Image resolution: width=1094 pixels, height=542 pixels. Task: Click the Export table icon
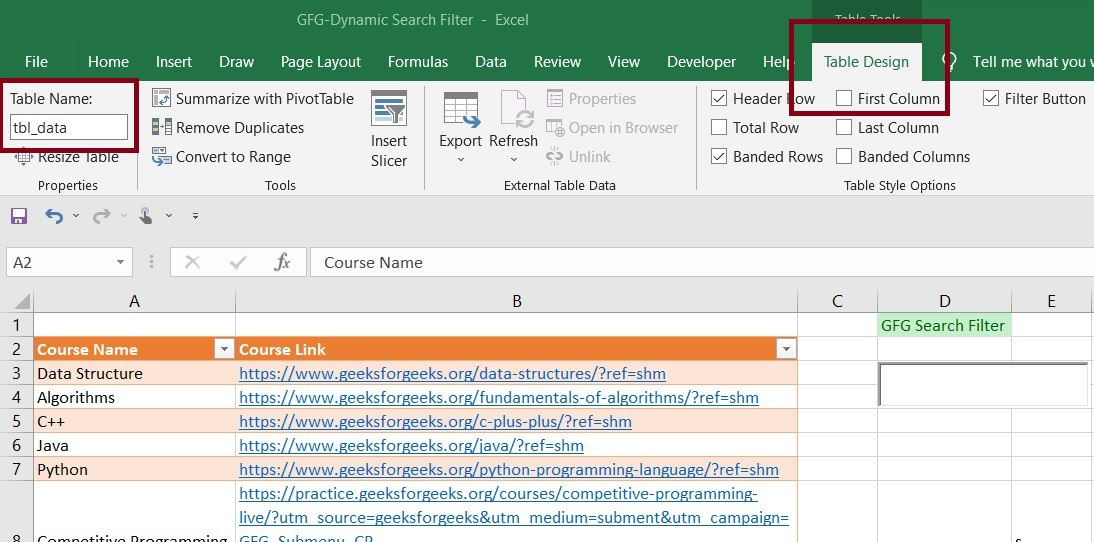460,110
